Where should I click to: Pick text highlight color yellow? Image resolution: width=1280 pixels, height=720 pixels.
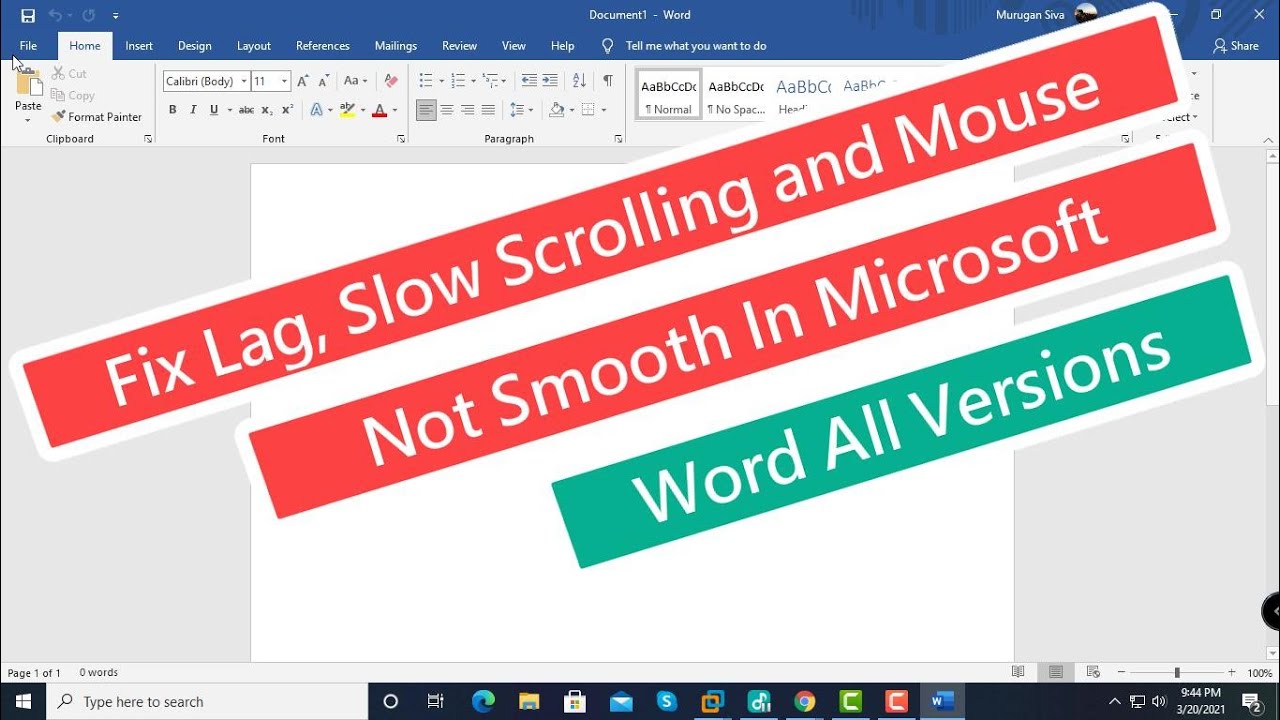(x=347, y=110)
